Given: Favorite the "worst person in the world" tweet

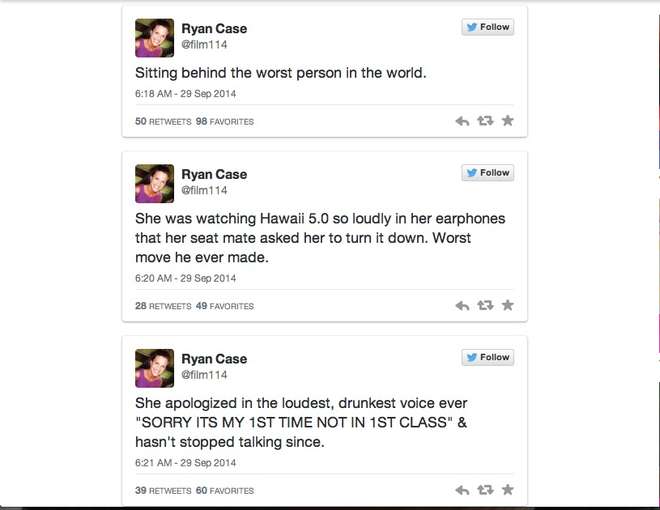Looking at the screenshot, I should point(507,121).
